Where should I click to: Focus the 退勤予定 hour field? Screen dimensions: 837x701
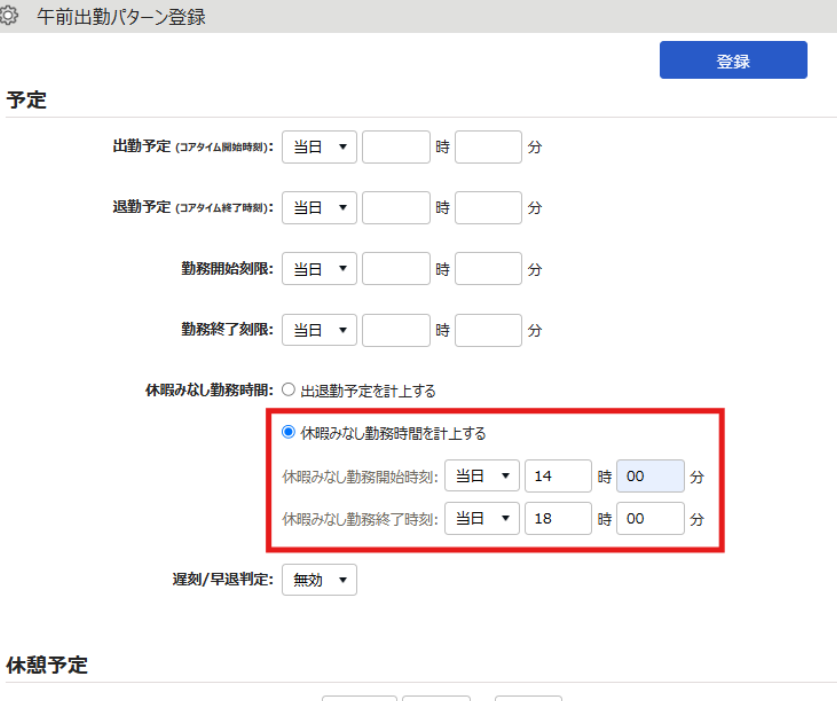coord(395,208)
